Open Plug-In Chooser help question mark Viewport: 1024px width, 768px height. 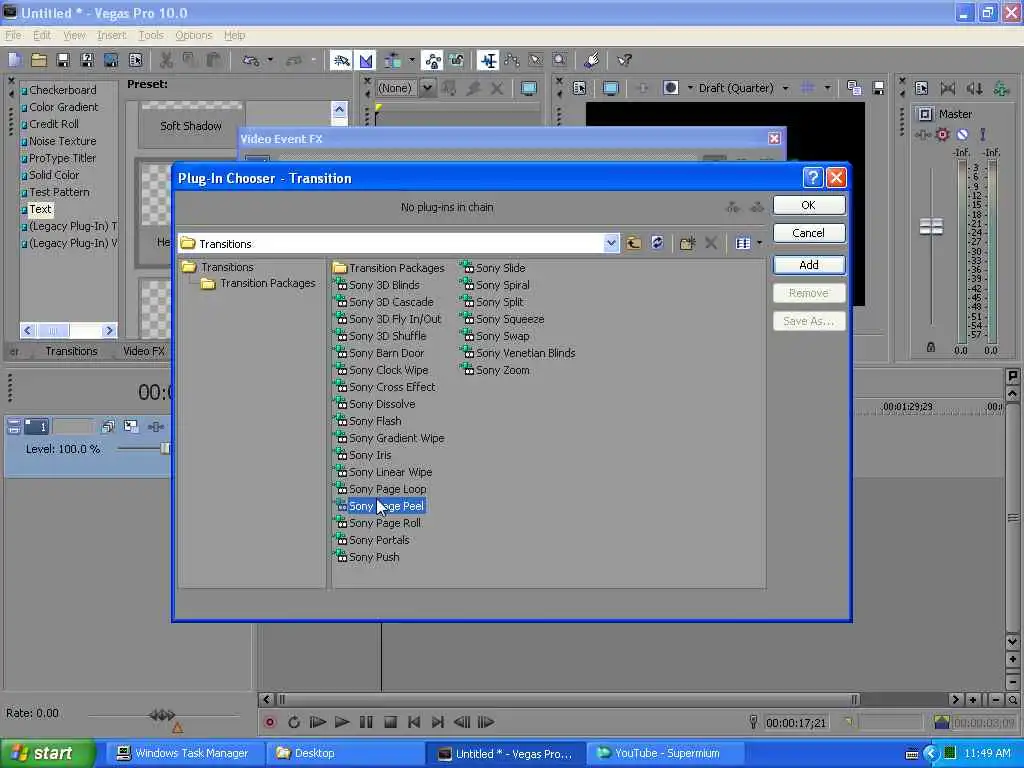[812, 178]
